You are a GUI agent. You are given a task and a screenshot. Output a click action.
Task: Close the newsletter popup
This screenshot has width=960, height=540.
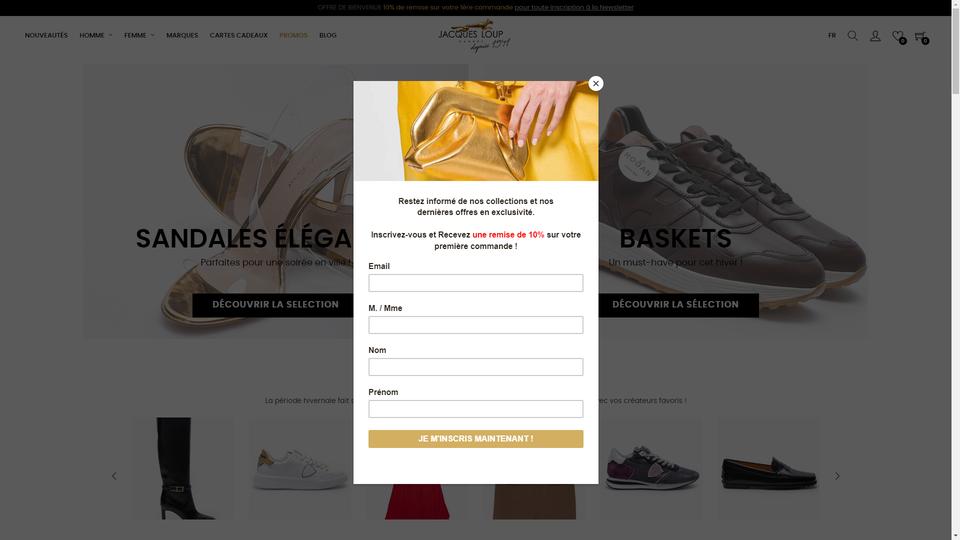(595, 83)
